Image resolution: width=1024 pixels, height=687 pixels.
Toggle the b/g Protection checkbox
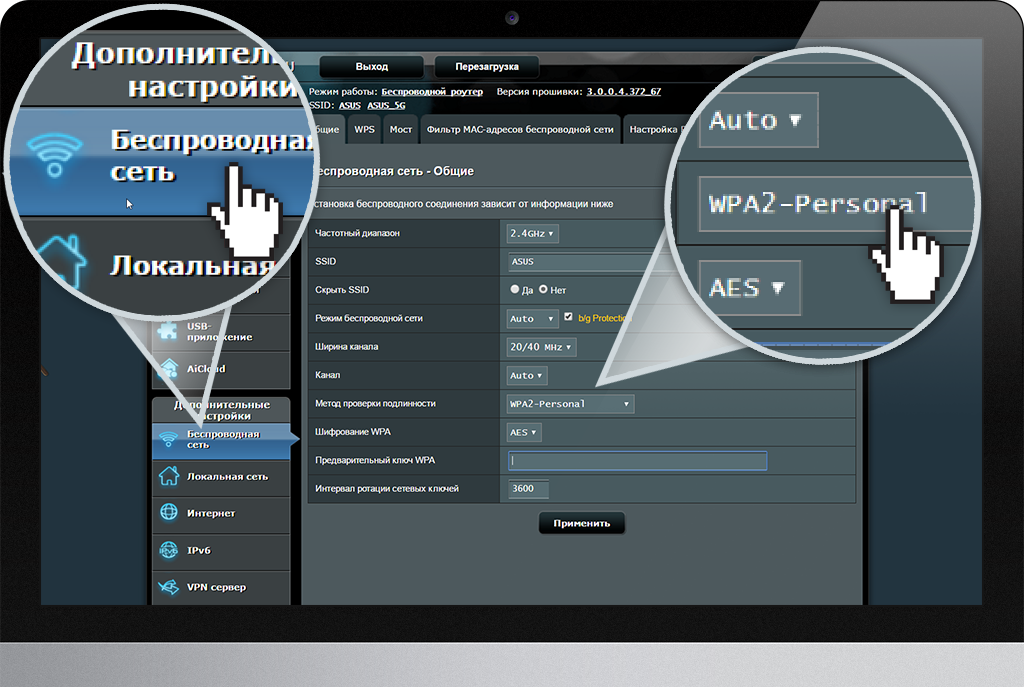click(x=569, y=317)
